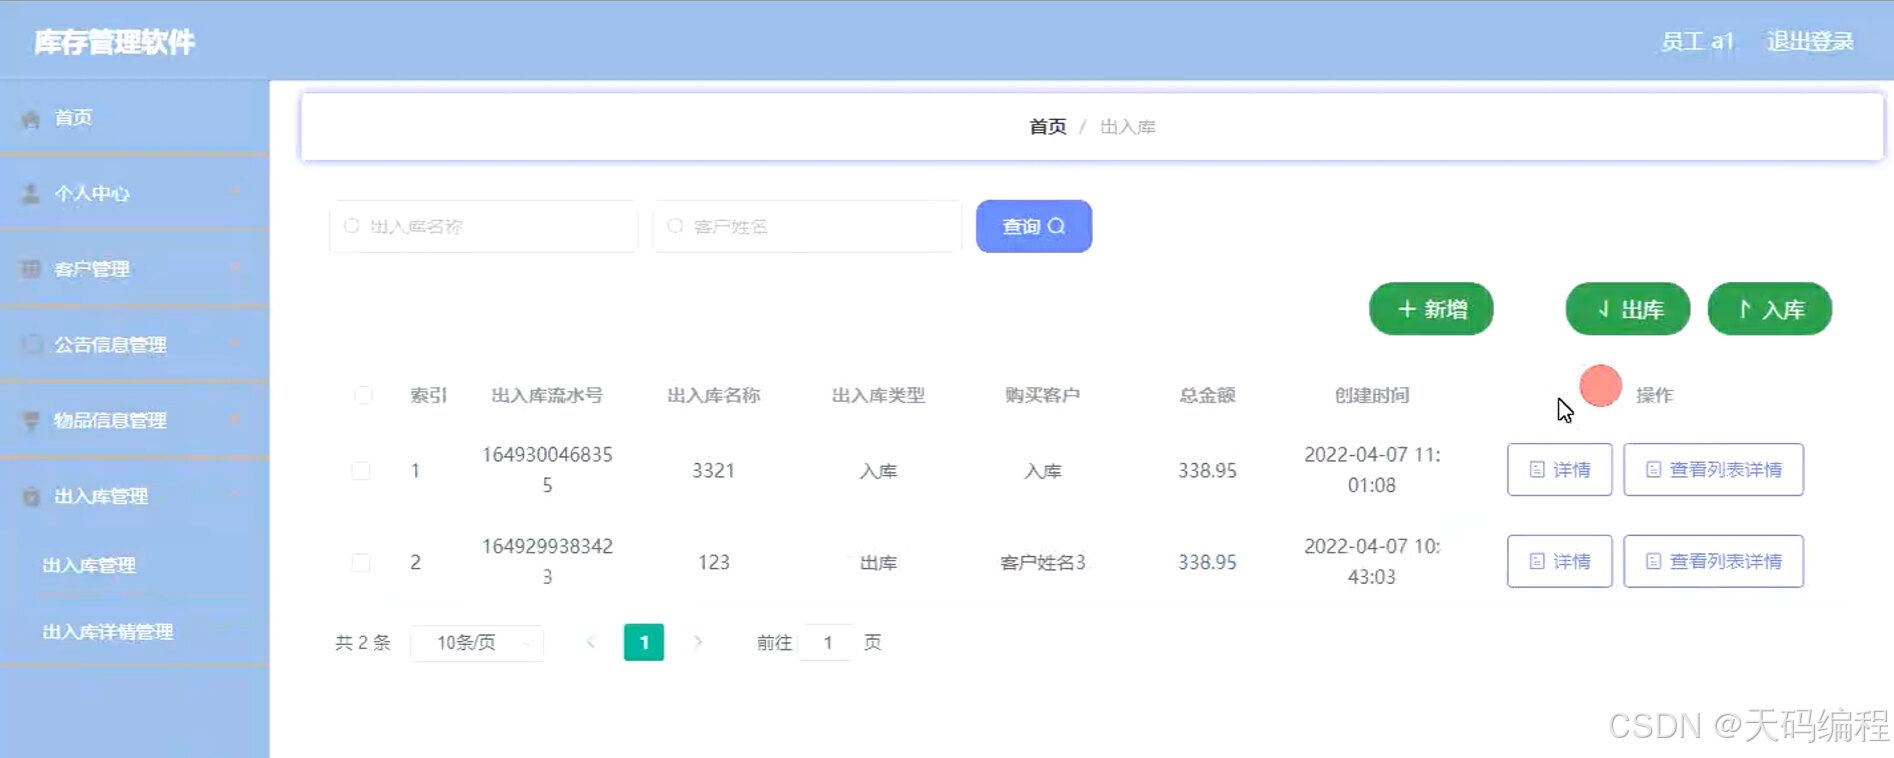Click the 库存管理软件 title
Screen dimensions: 1894x758
coord(115,42)
